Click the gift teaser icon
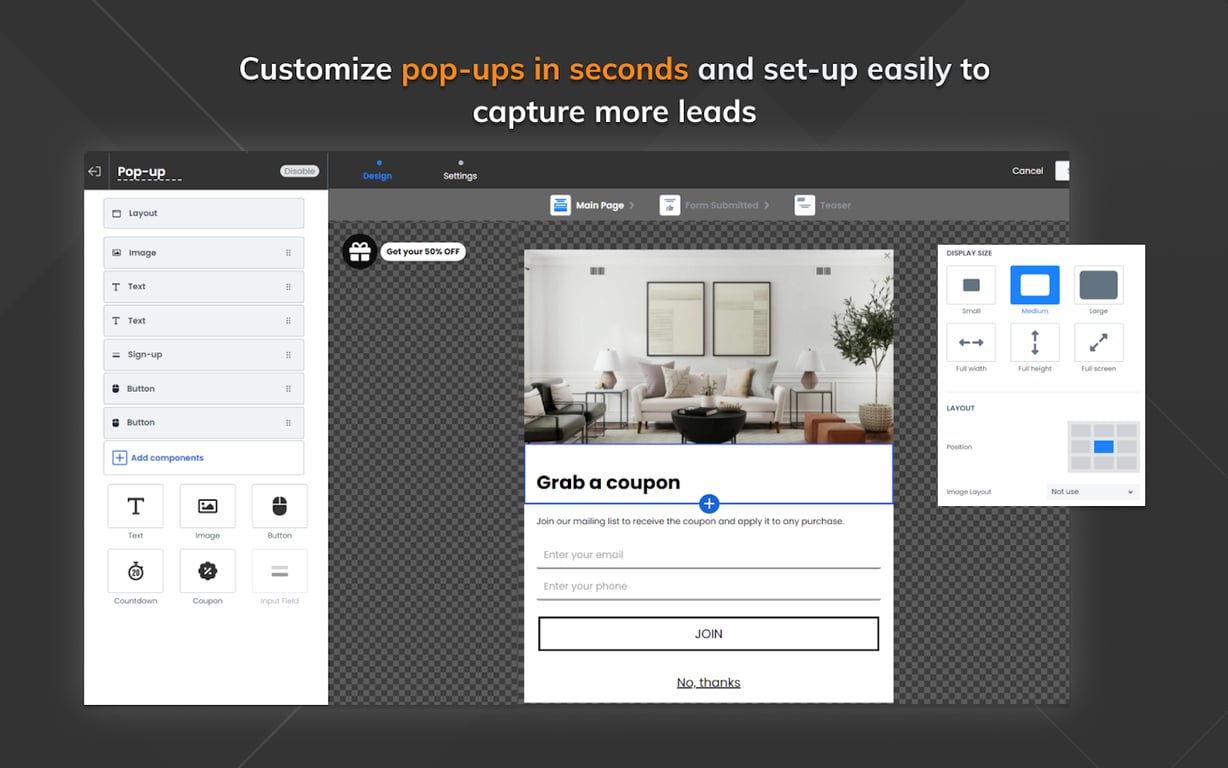This screenshot has height=768, width=1228. pyautogui.click(x=360, y=251)
